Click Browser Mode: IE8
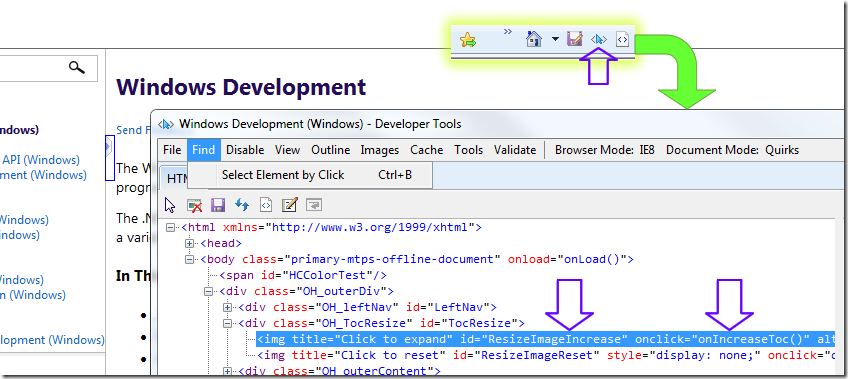Image resolution: width=848 pixels, height=379 pixels. pos(605,150)
